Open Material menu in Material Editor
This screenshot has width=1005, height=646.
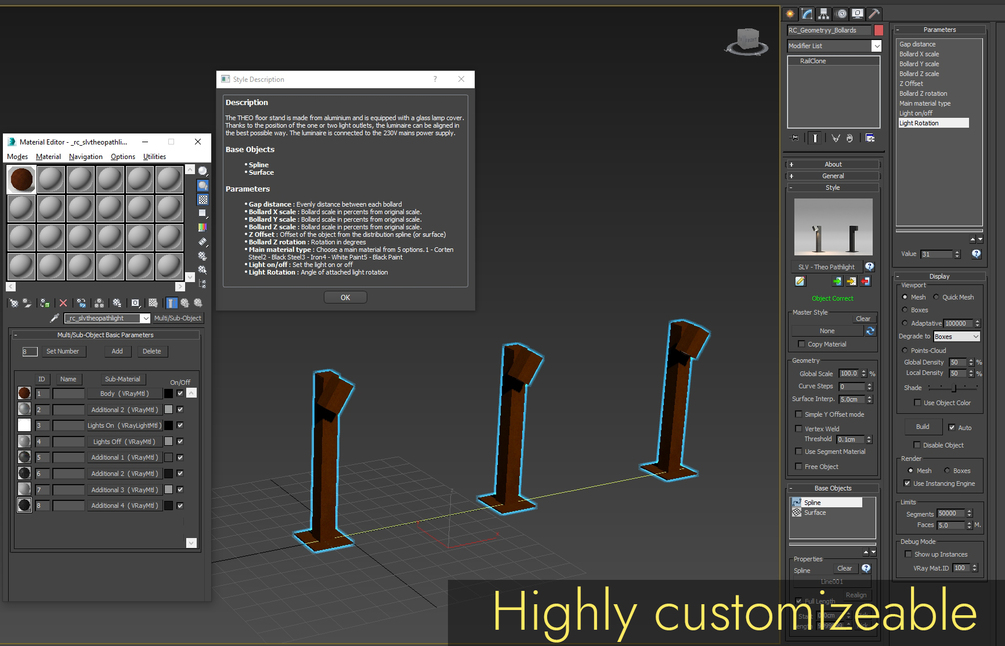tap(48, 156)
